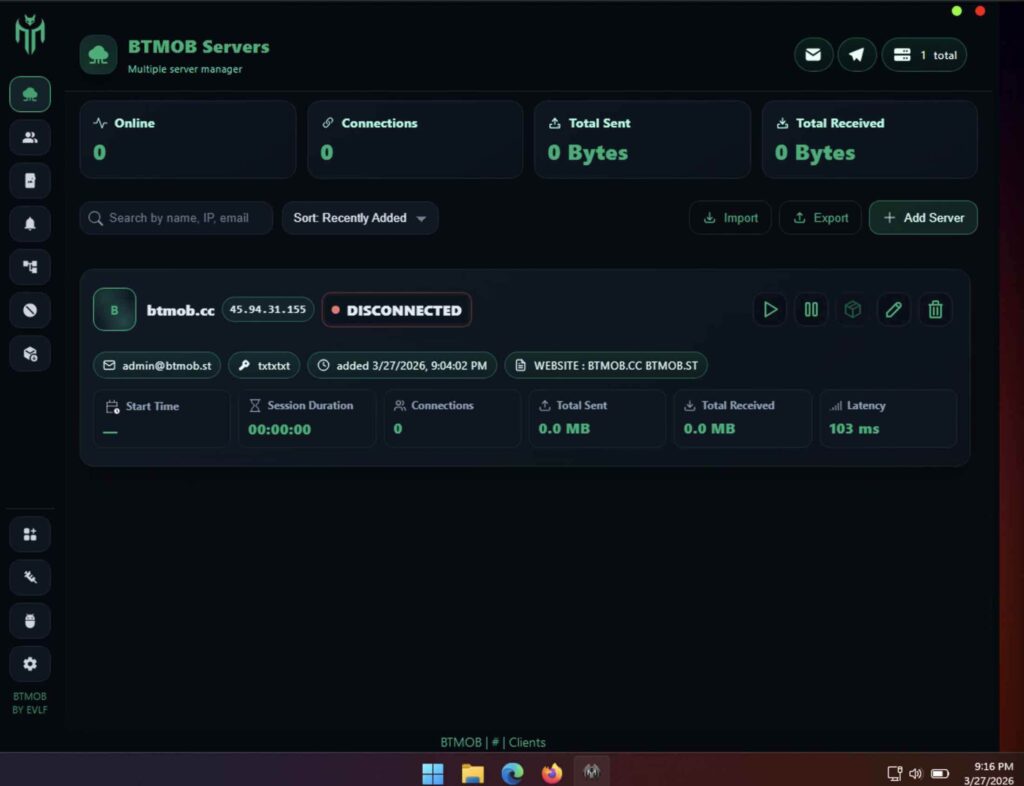Open the users group sidebar icon
Image resolution: width=1024 pixels, height=786 pixels.
30,138
